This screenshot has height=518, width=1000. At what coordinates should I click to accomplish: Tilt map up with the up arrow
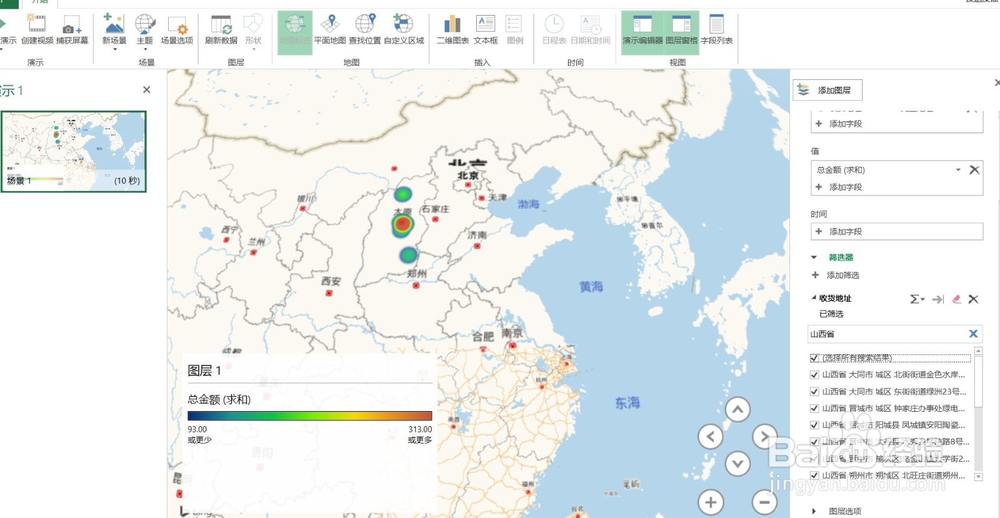pos(737,410)
